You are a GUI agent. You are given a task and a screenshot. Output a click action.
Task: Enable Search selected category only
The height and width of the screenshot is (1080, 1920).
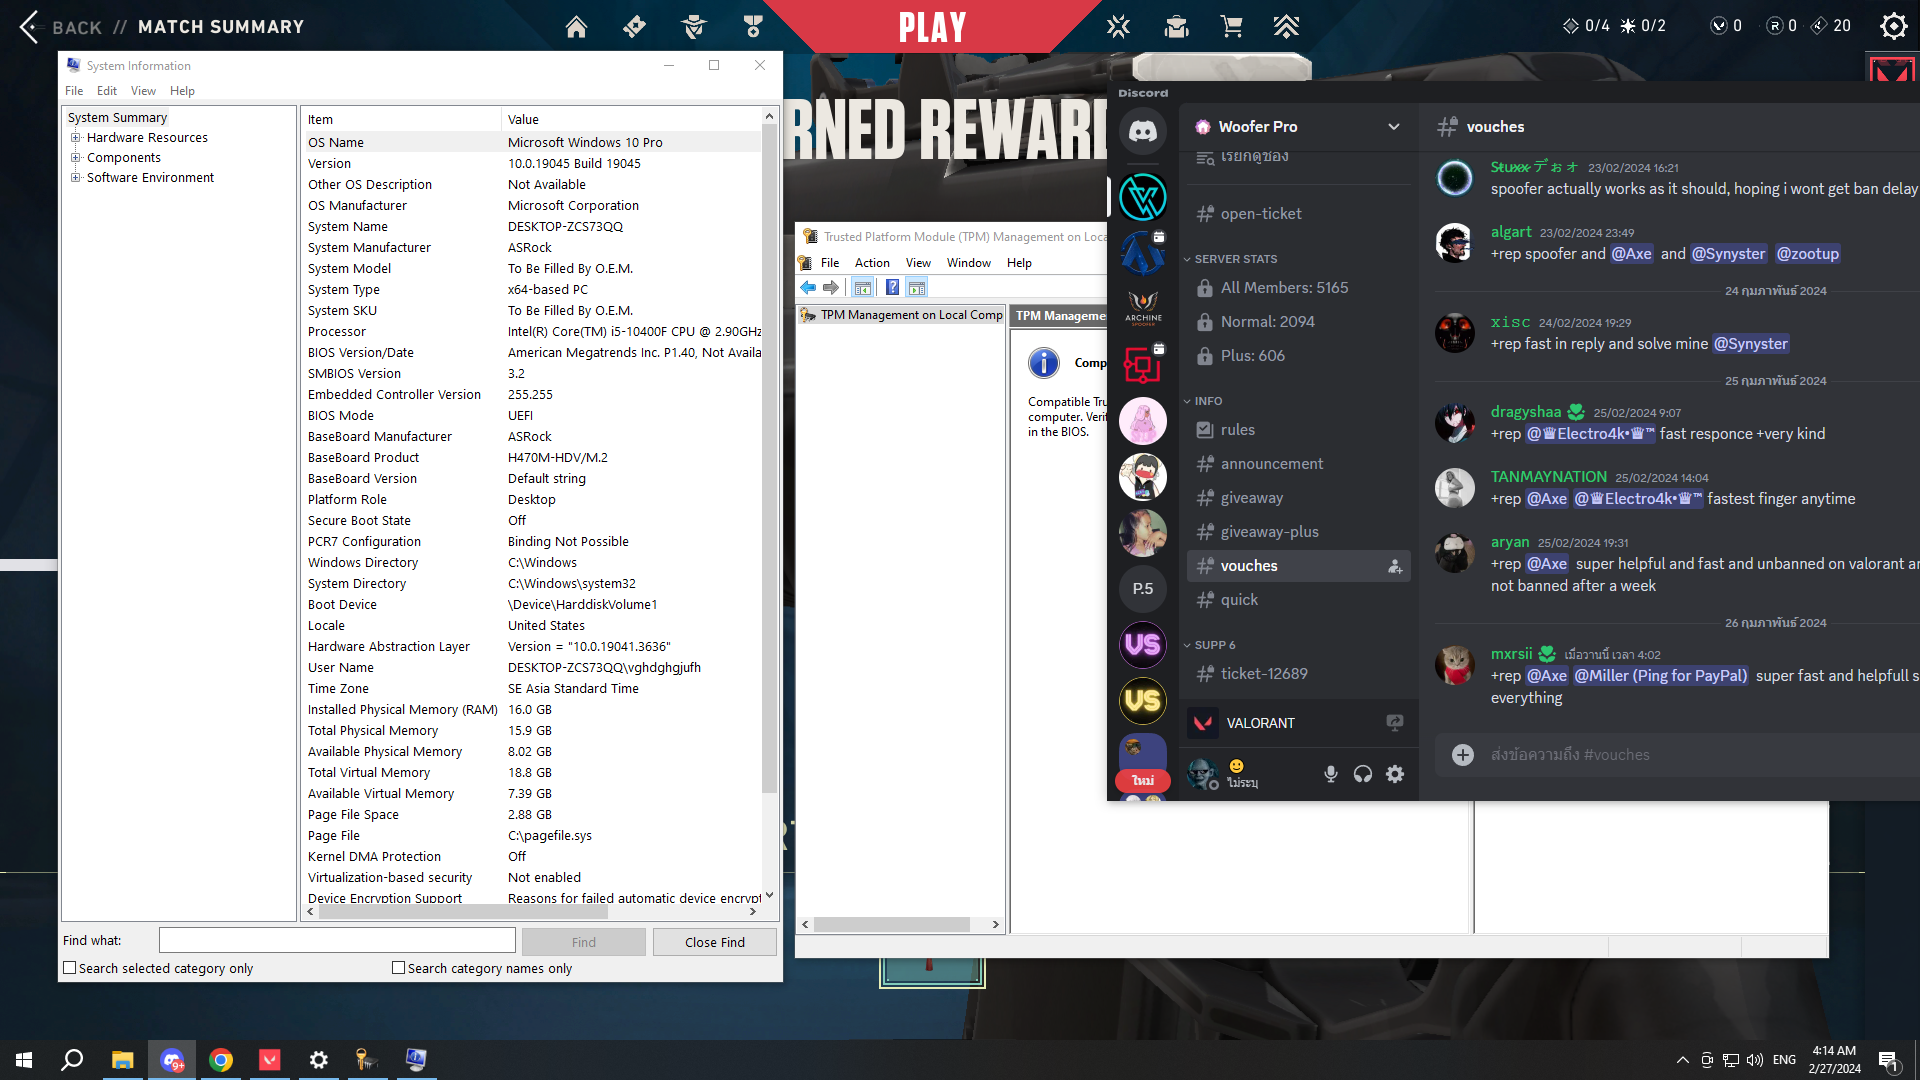[70, 968]
